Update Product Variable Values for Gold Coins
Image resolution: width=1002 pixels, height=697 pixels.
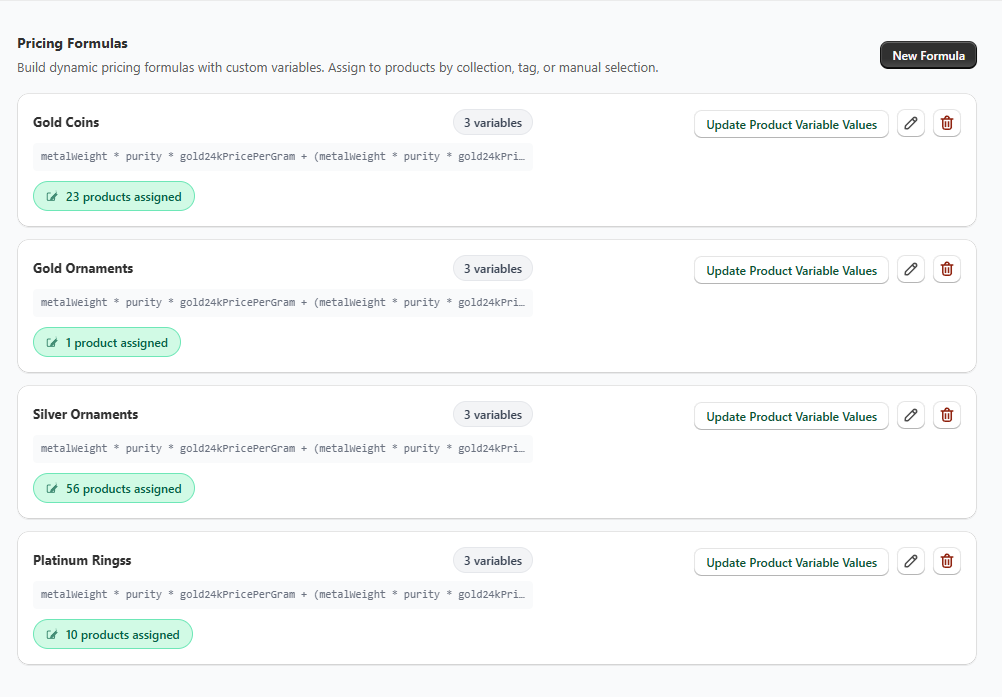pos(791,125)
